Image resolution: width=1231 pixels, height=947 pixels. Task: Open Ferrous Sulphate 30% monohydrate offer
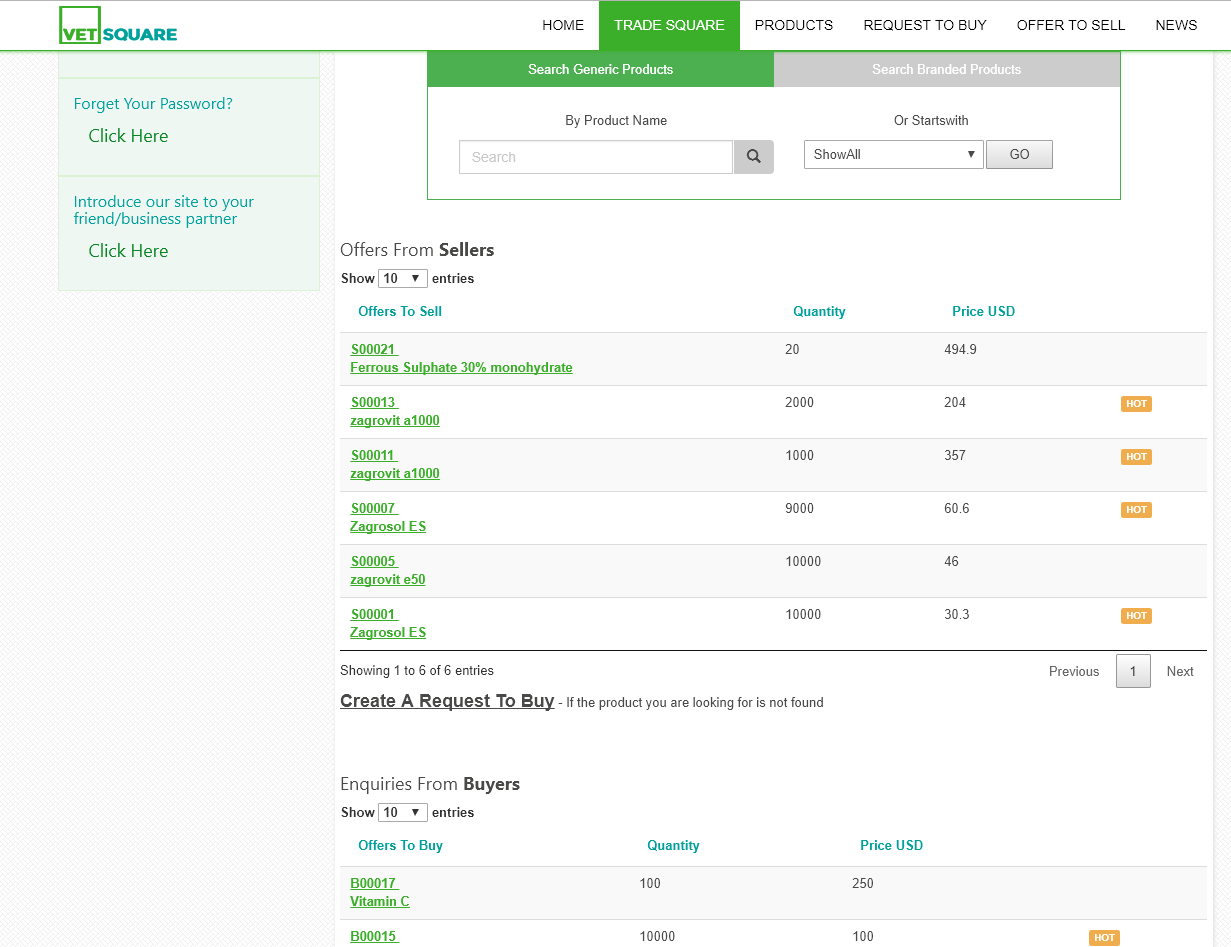coord(461,368)
